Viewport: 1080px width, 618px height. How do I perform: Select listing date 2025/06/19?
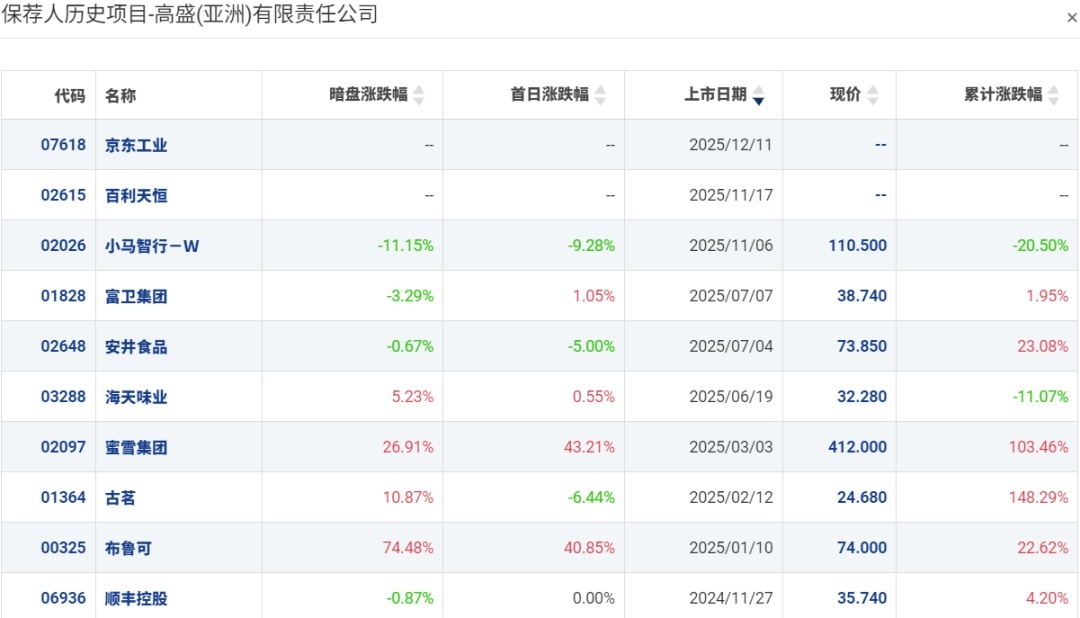pyautogui.click(x=731, y=396)
